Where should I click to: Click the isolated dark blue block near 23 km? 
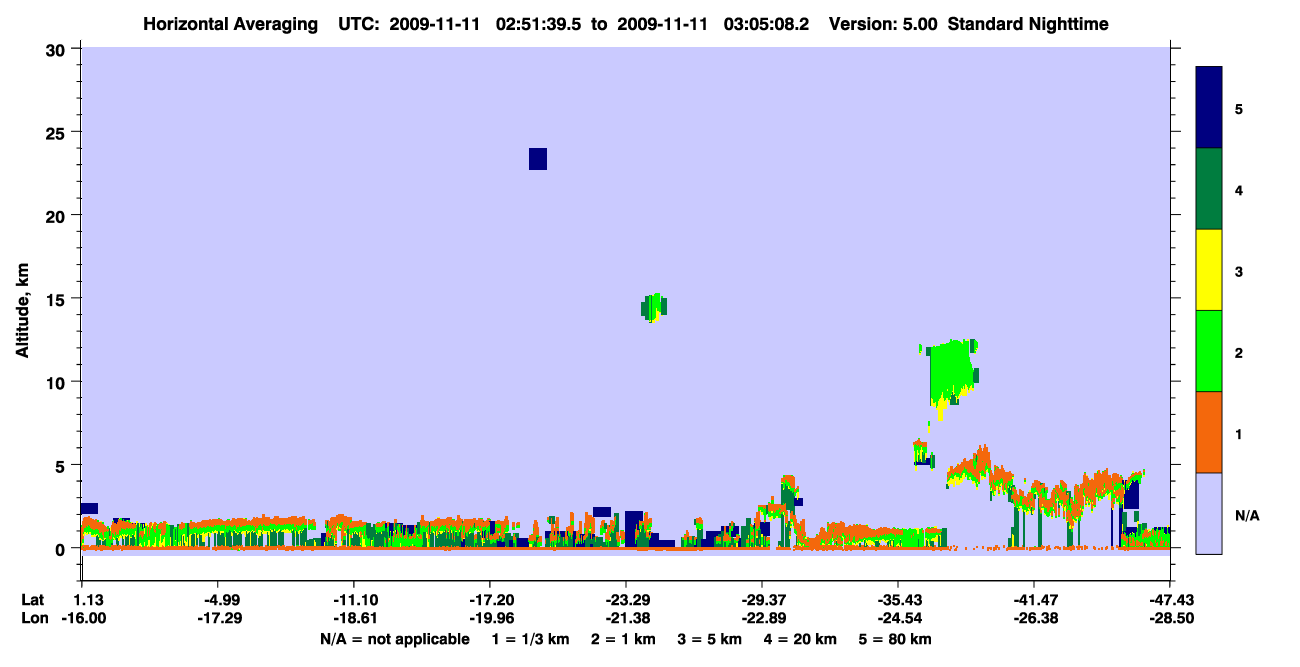[x=538, y=159]
